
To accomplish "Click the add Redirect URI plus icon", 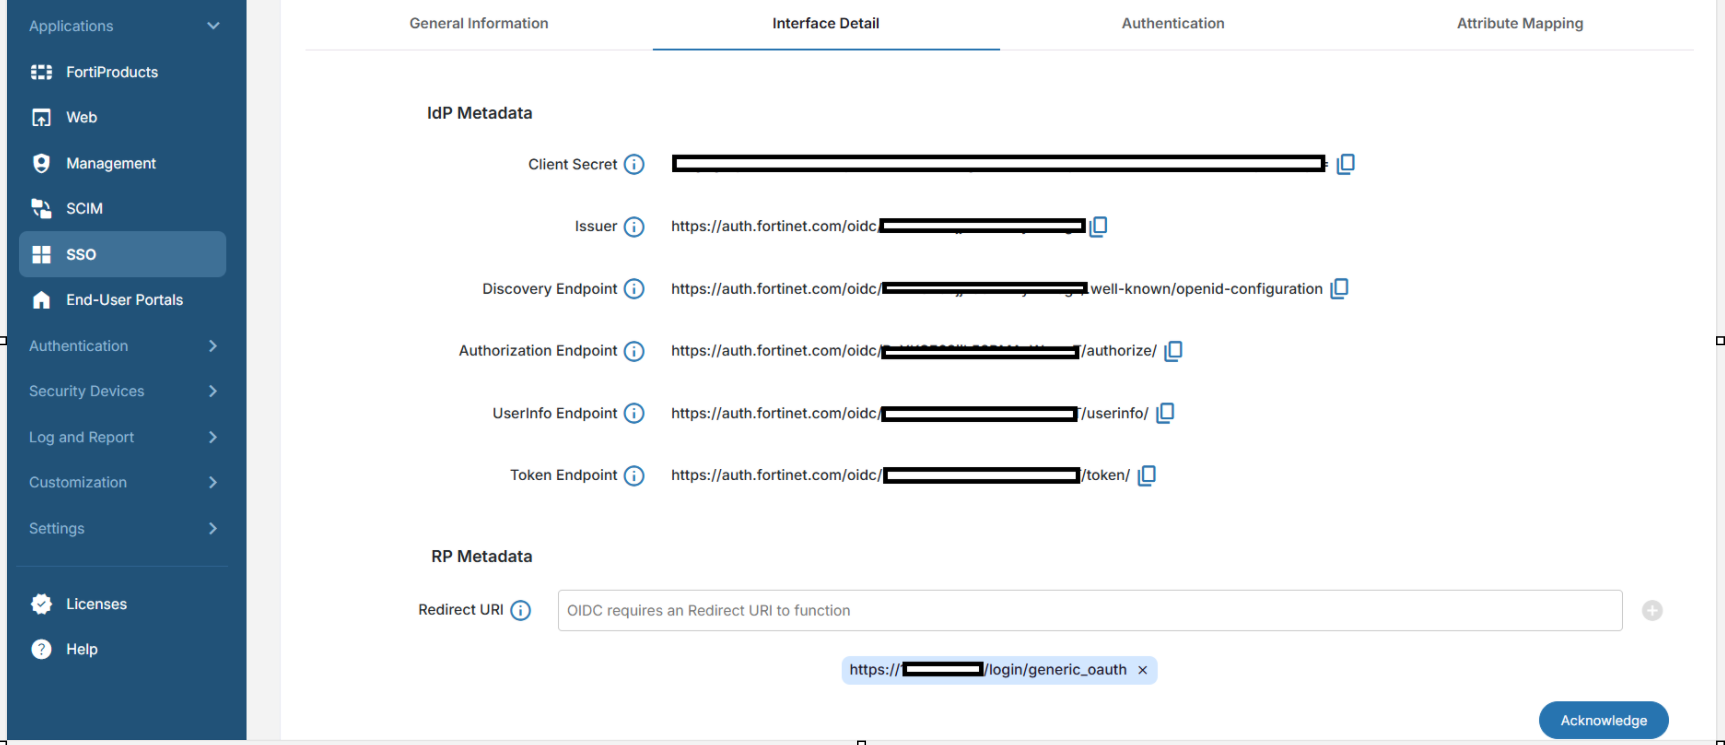I will 1652,611.
